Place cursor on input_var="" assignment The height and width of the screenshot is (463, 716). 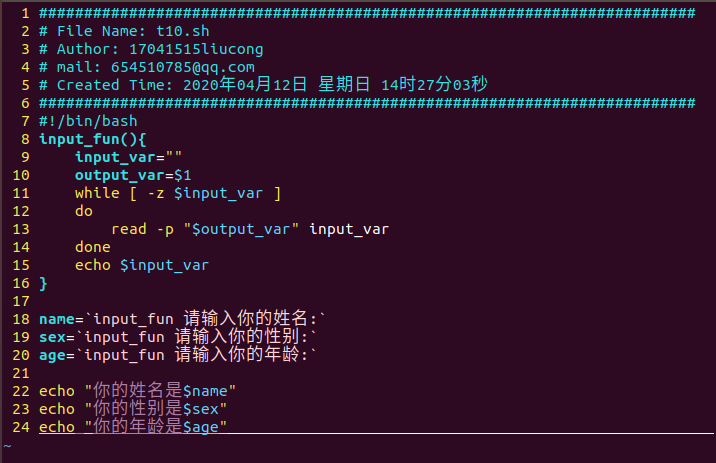point(127,157)
